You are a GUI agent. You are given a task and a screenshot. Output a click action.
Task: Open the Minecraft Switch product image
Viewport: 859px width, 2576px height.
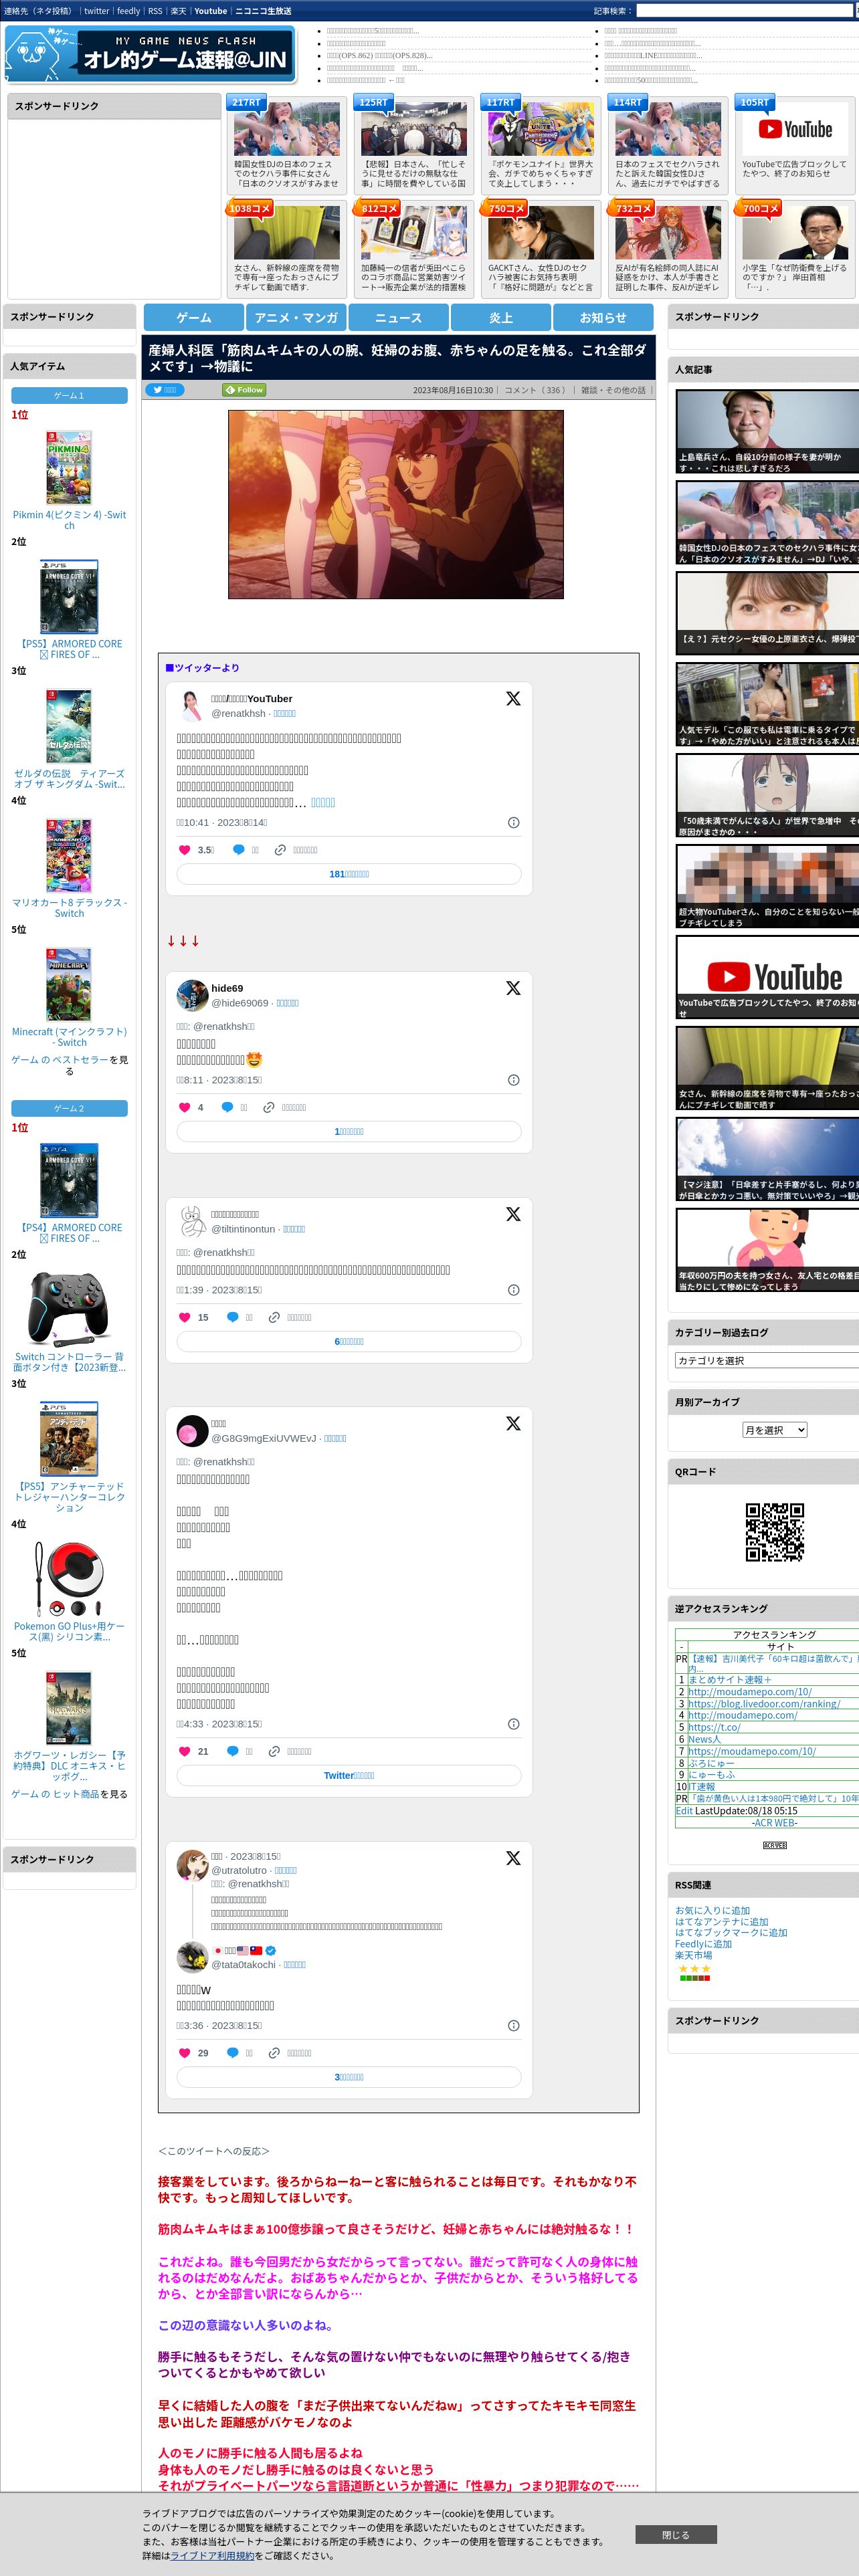click(x=69, y=984)
